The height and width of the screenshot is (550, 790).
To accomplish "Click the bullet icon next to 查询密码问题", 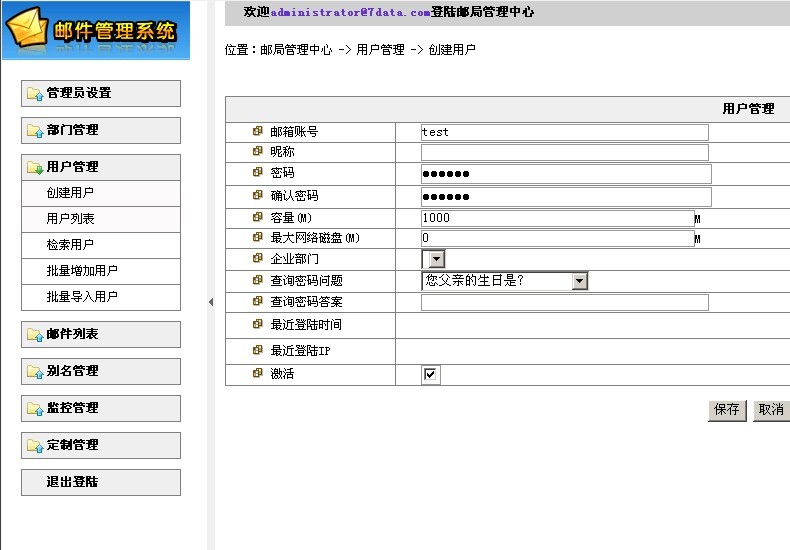I will 257,280.
